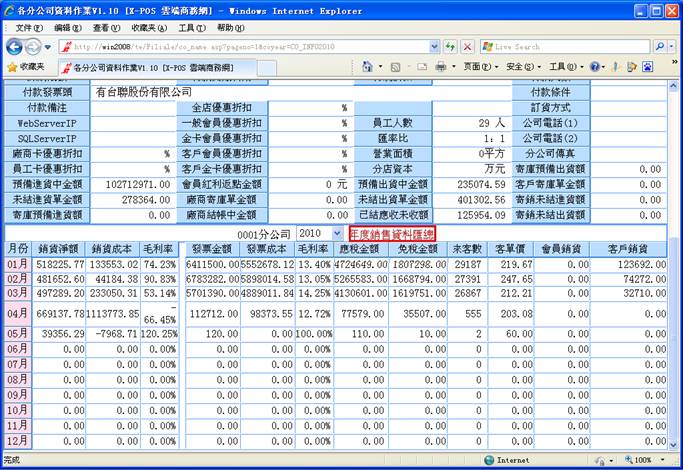Viewport: 683px width, 470px height.
Task: Expand the 頁面 (Page) command dropdown
Action: (478, 67)
